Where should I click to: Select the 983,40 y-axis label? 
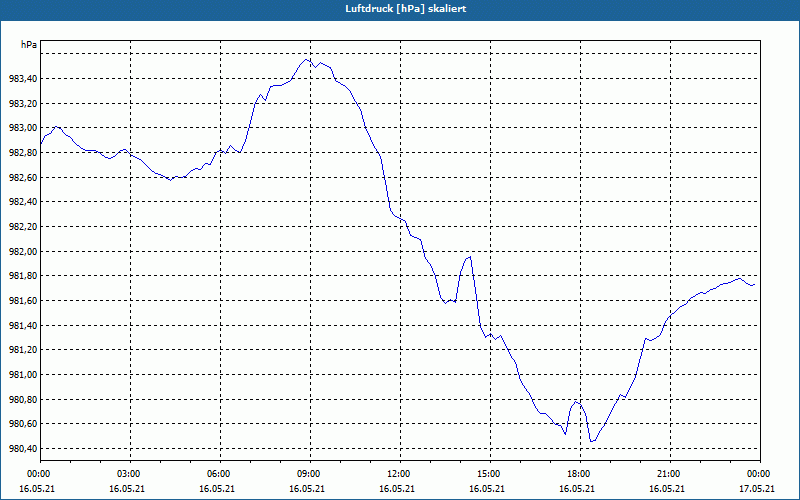click(22, 79)
